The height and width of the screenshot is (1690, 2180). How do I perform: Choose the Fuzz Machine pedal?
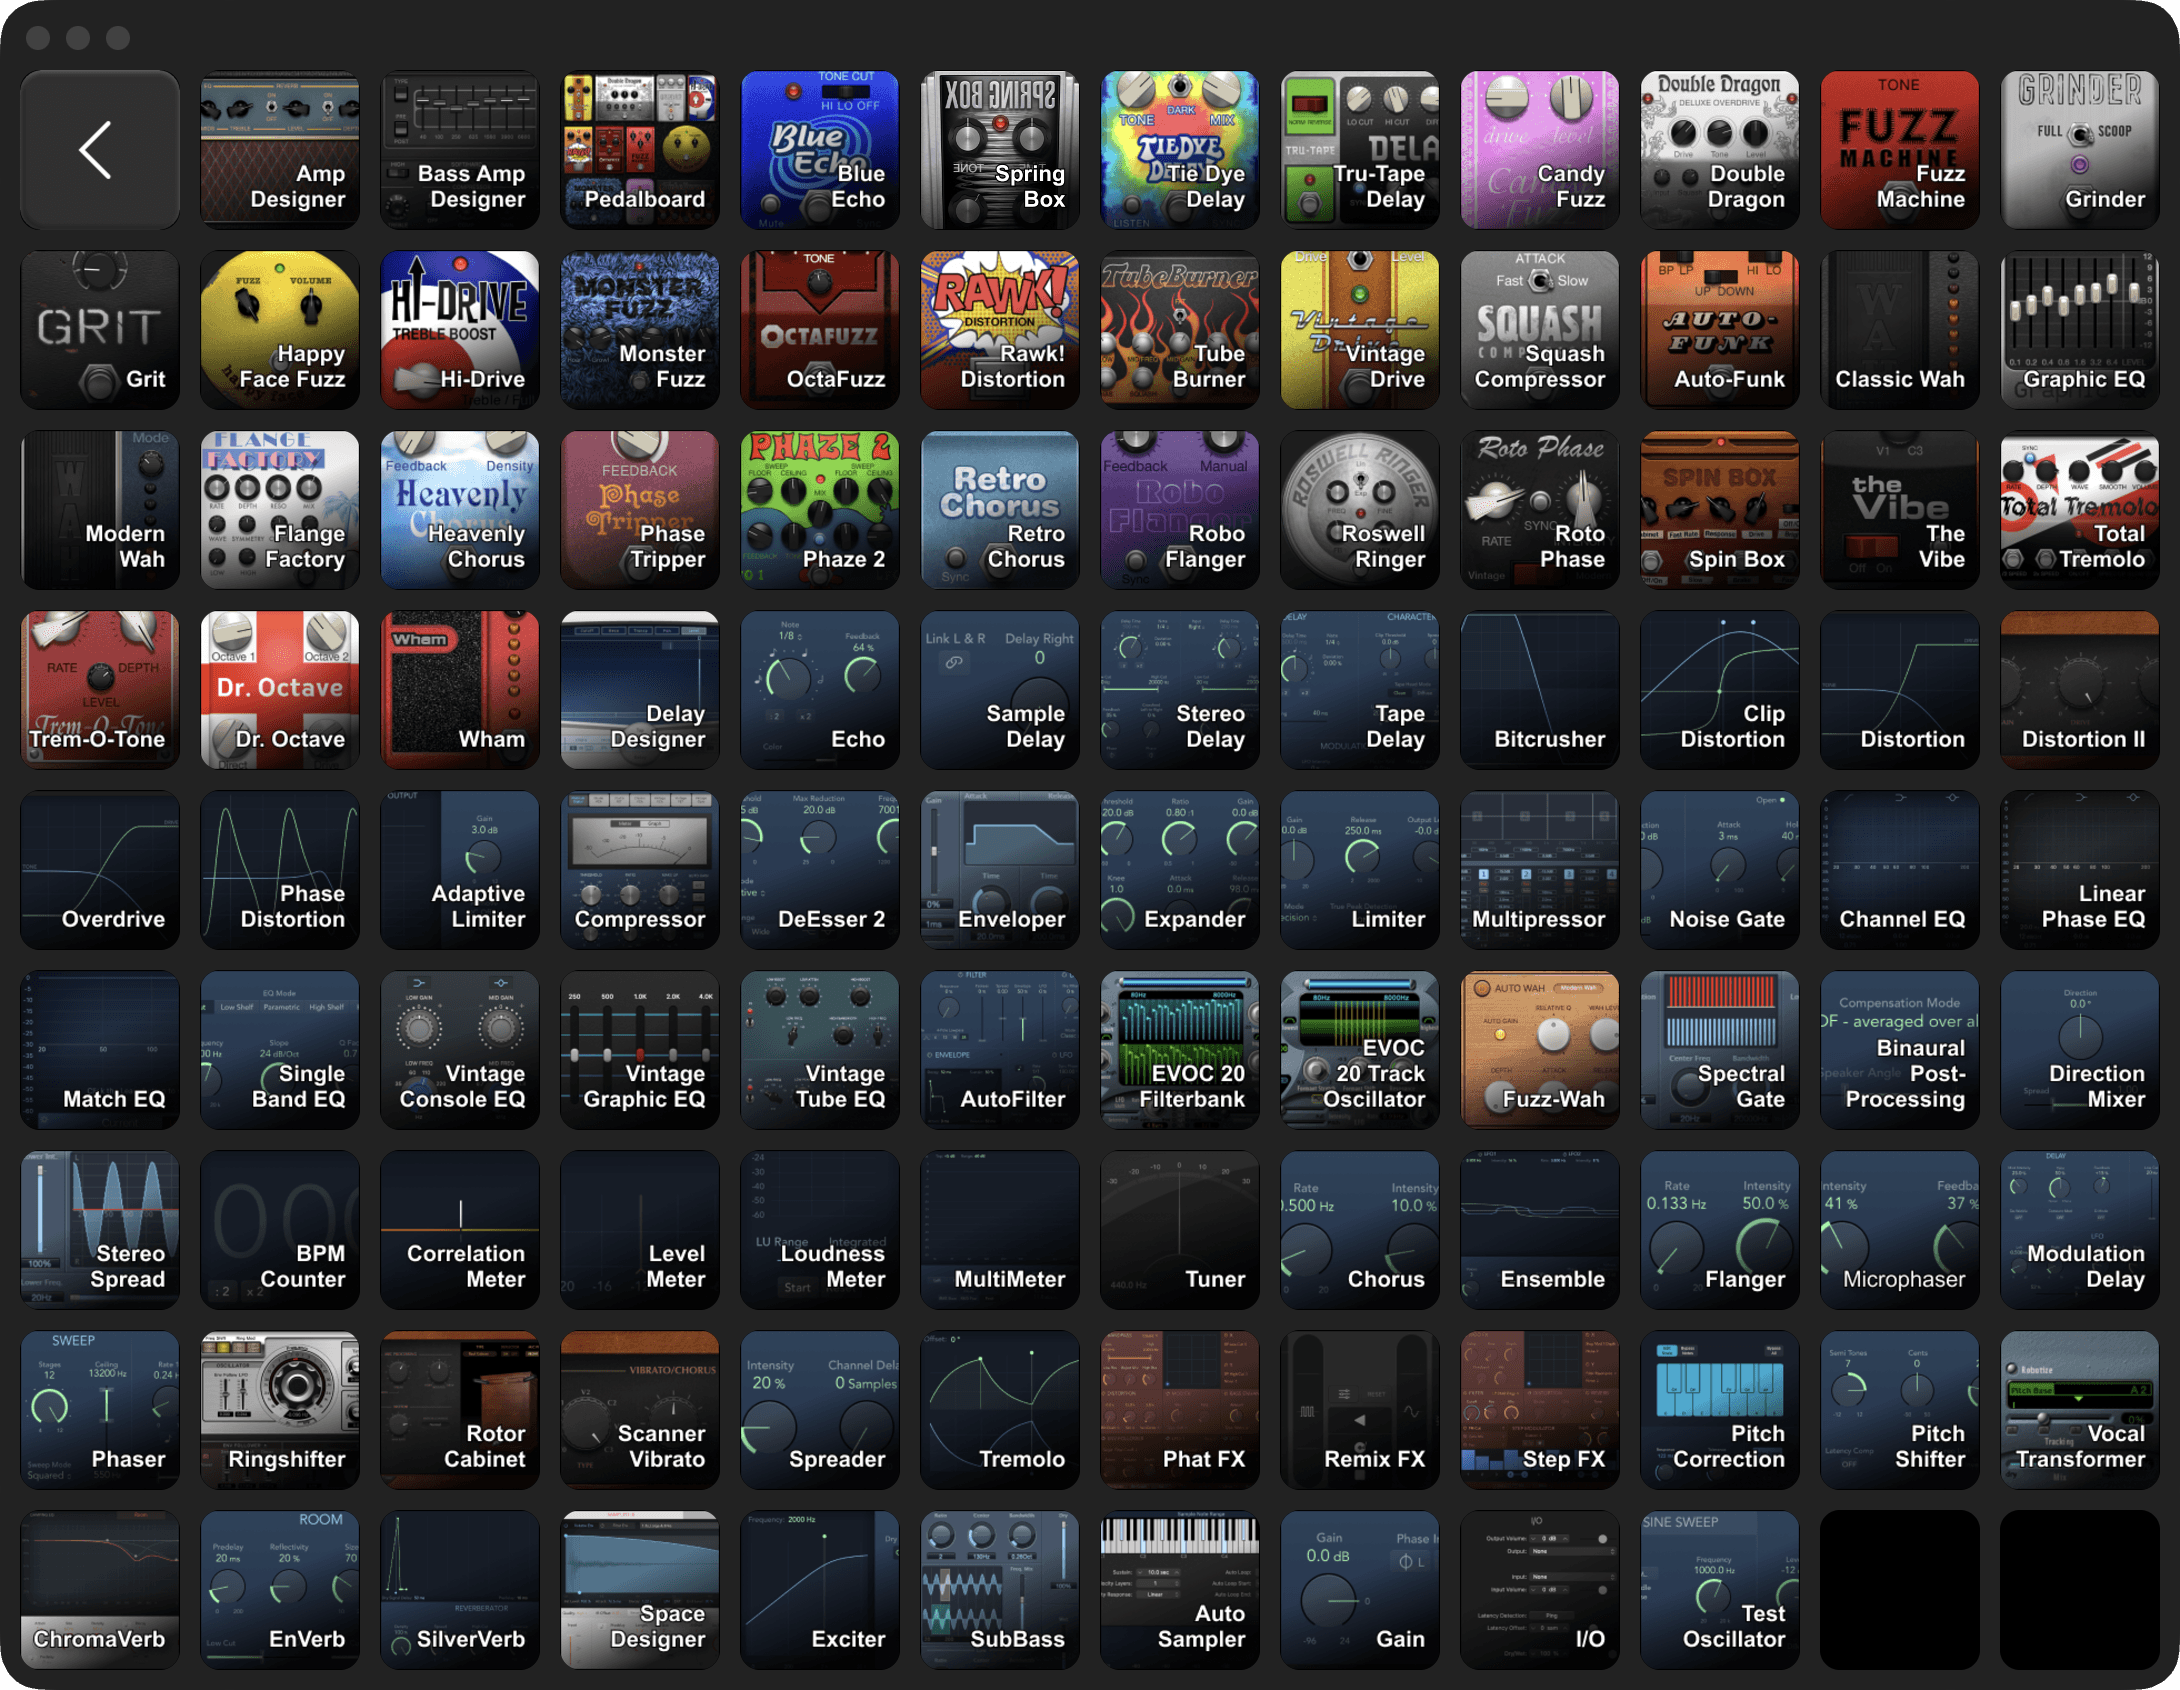[x=1900, y=150]
